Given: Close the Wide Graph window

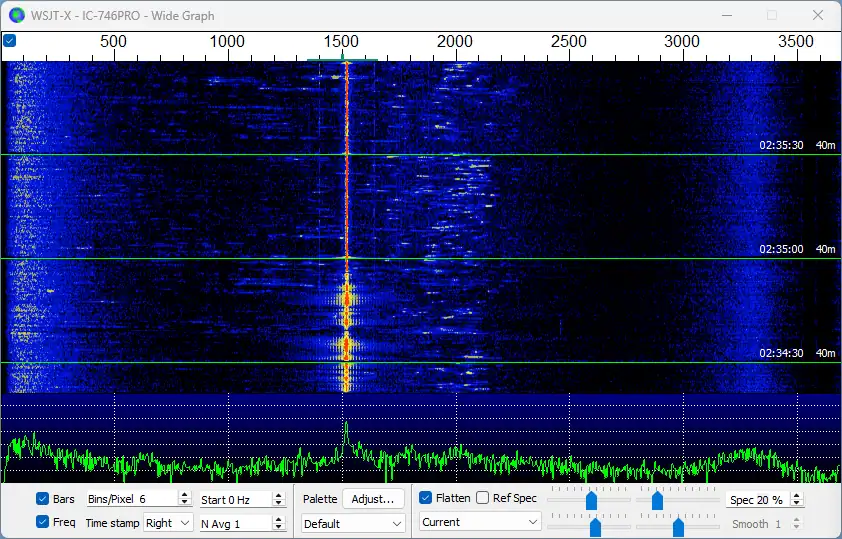Looking at the screenshot, I should click(x=818, y=15).
